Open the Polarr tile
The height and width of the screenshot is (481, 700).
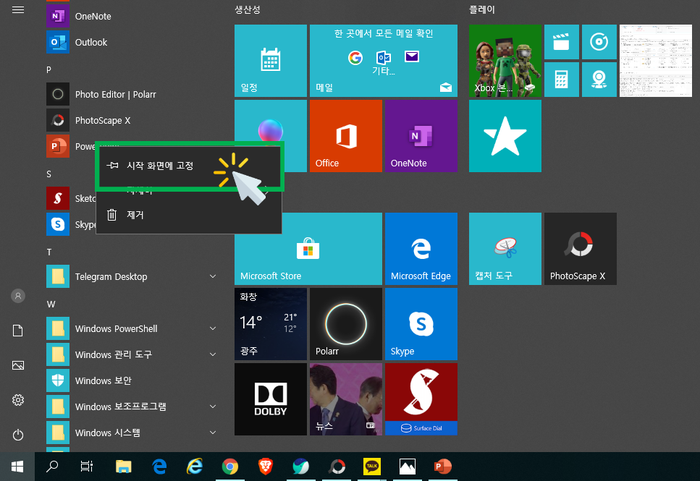coord(346,324)
